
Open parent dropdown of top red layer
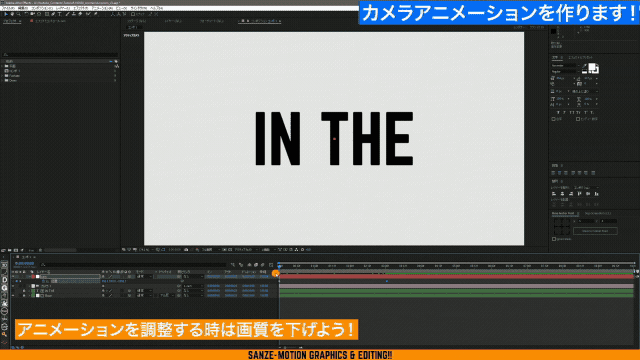coord(193,276)
